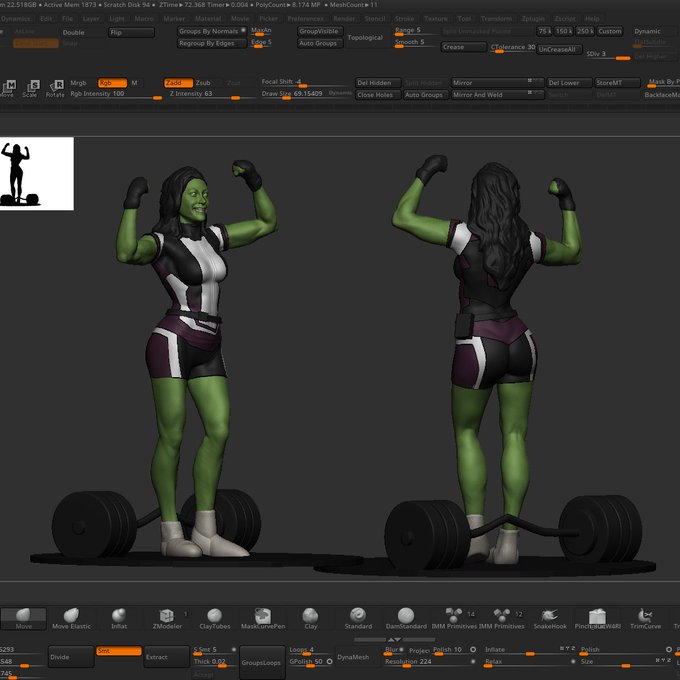The image size is (680, 680).
Task: Open the Zplugin menu
Action: (533, 19)
